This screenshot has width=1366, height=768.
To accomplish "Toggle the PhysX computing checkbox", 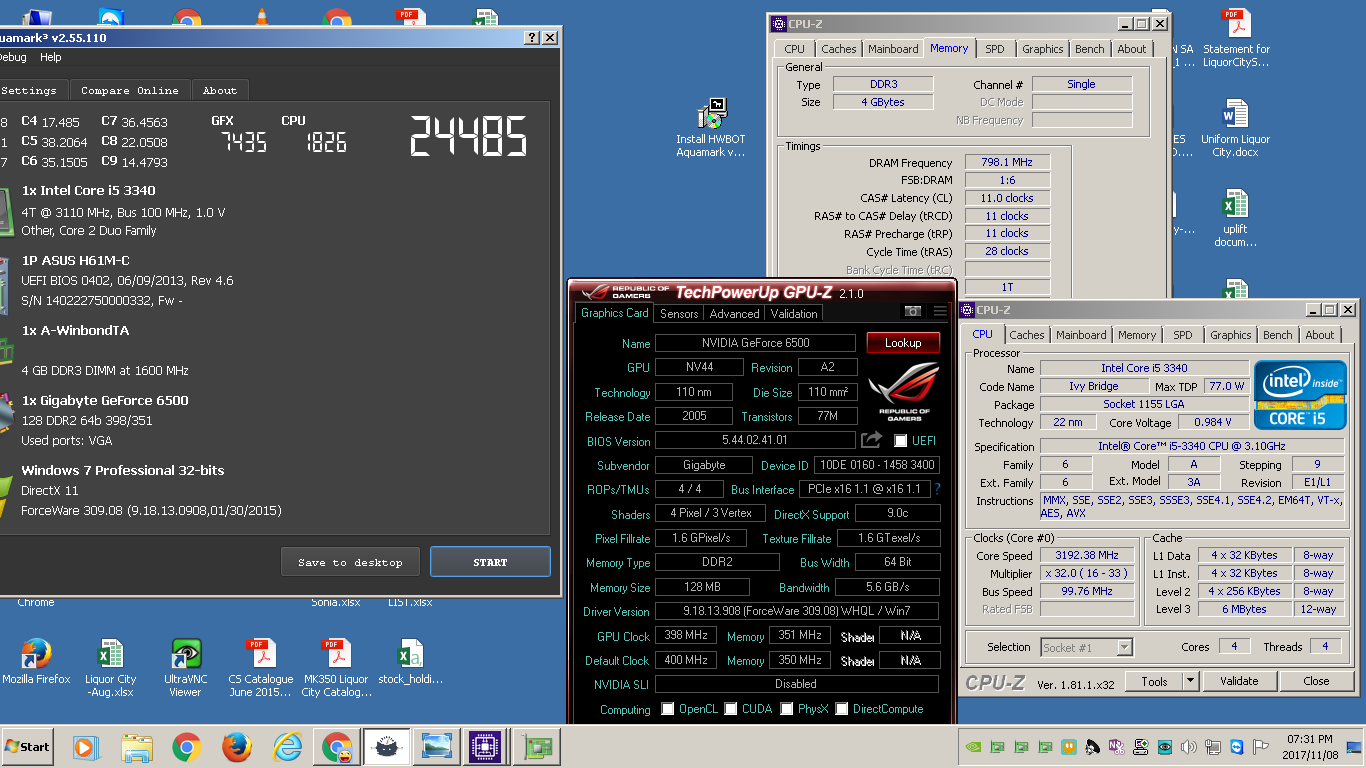I will point(787,709).
